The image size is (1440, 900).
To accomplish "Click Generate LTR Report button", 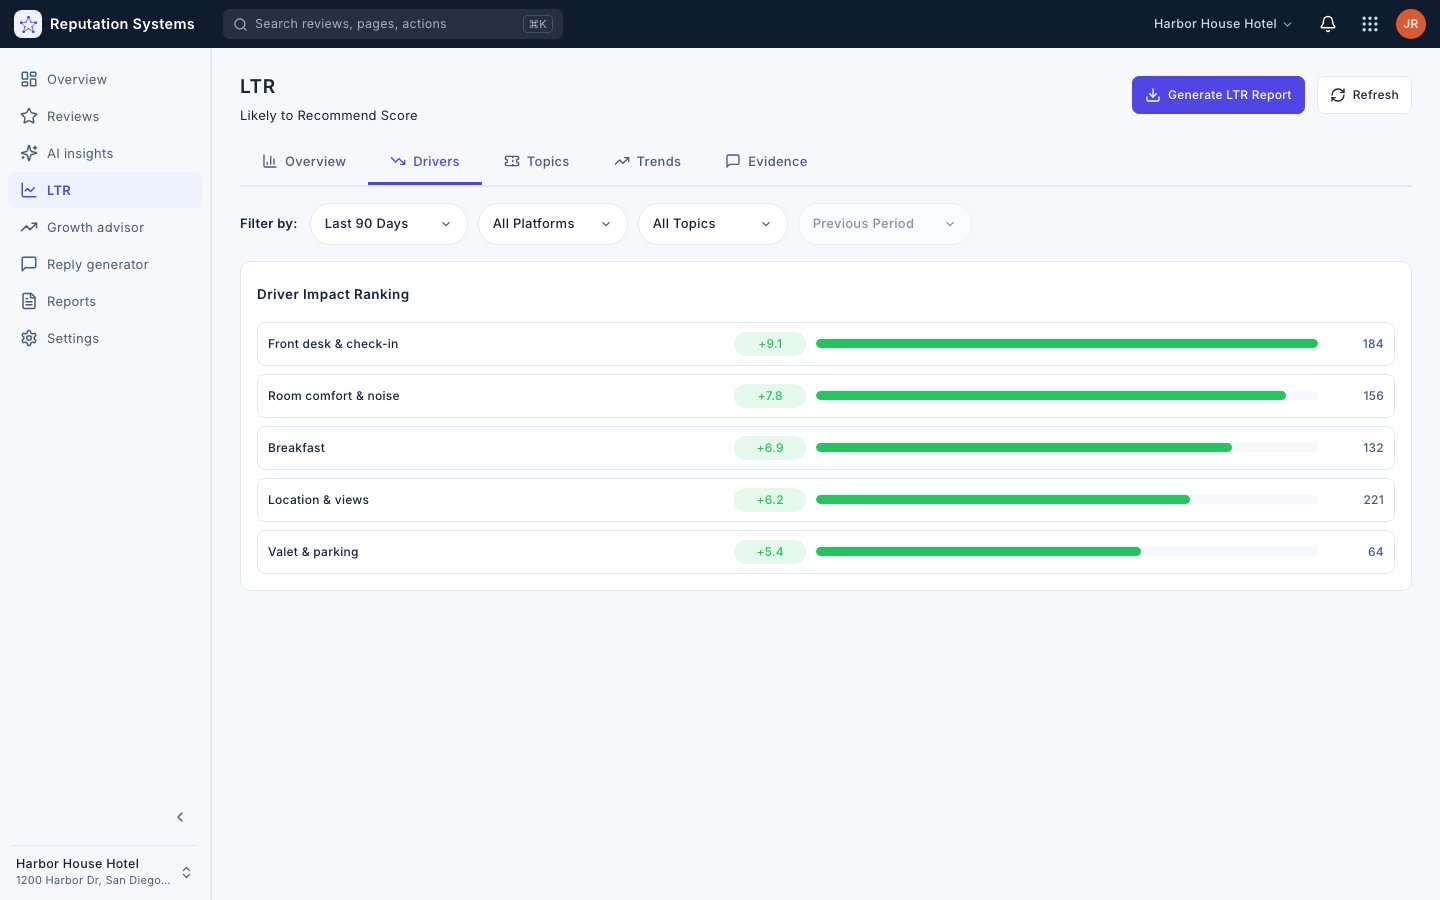I will 1218,95.
